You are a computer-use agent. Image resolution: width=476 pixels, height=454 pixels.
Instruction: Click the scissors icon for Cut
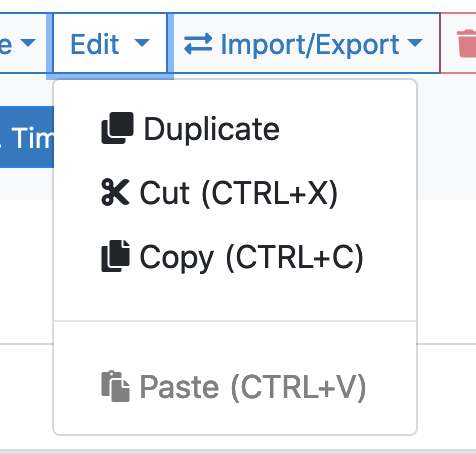(x=115, y=192)
